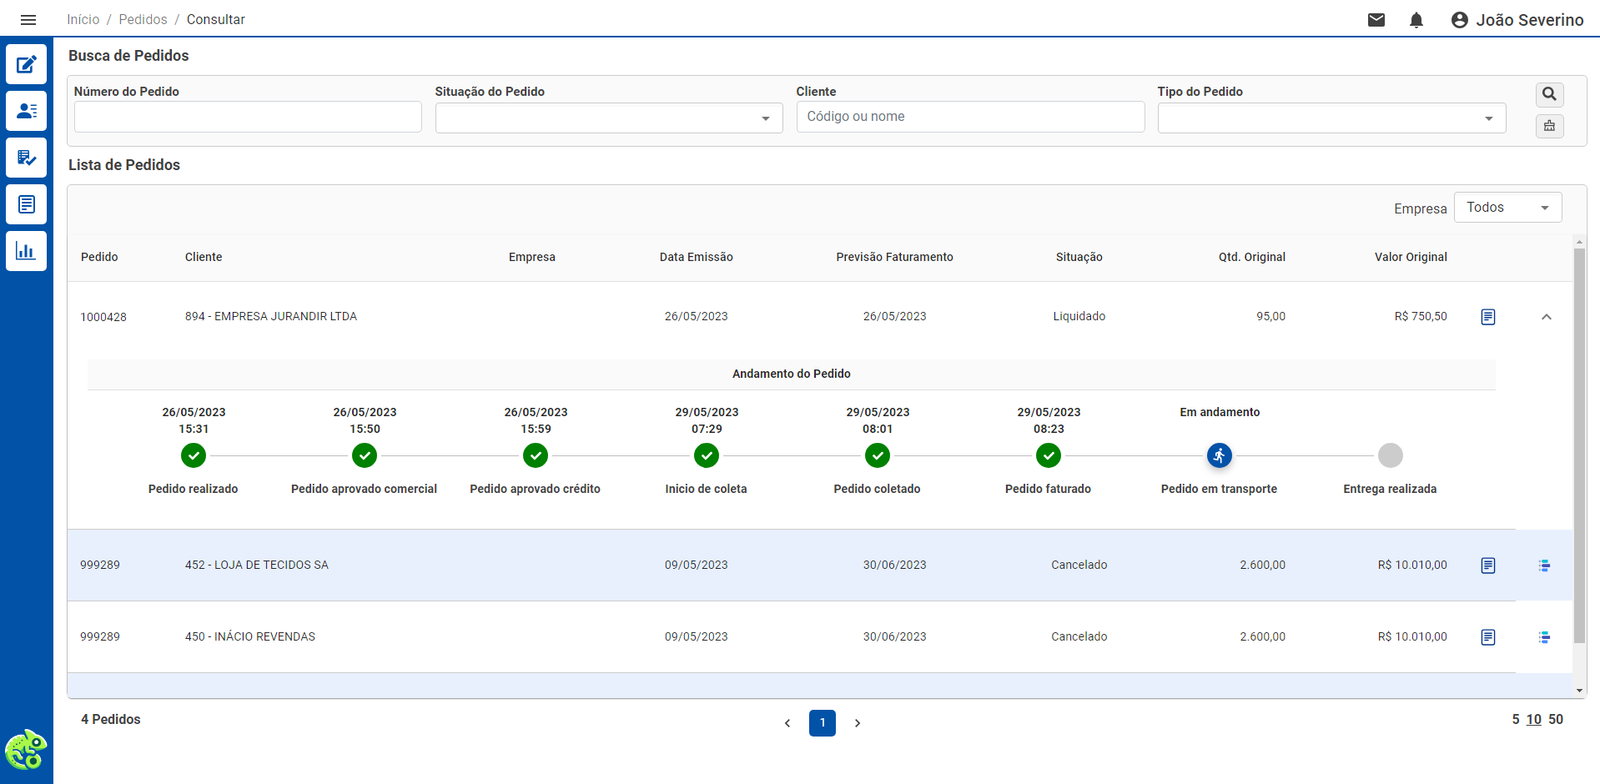Viewport: 1600px width, 784px height.
Task: Open the new order edit sidebar icon
Action: point(26,64)
